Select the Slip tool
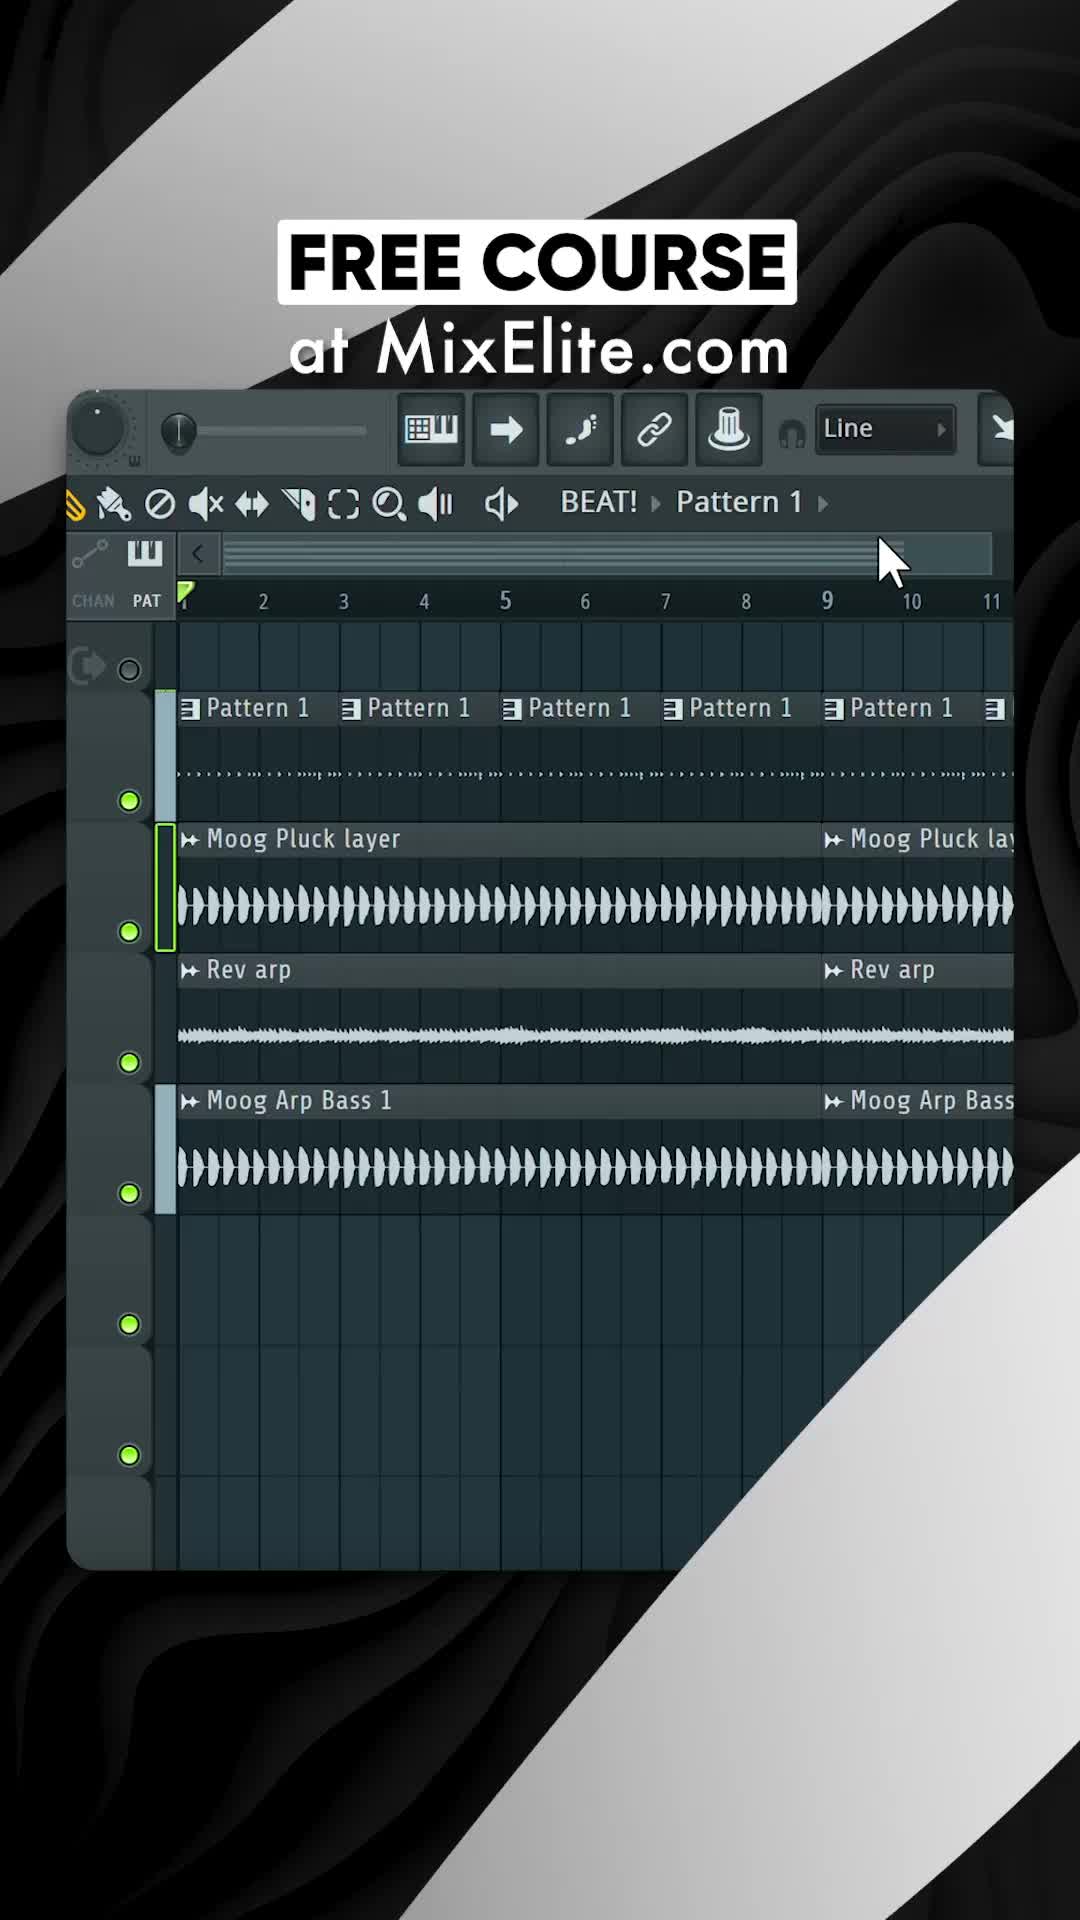 click(252, 504)
